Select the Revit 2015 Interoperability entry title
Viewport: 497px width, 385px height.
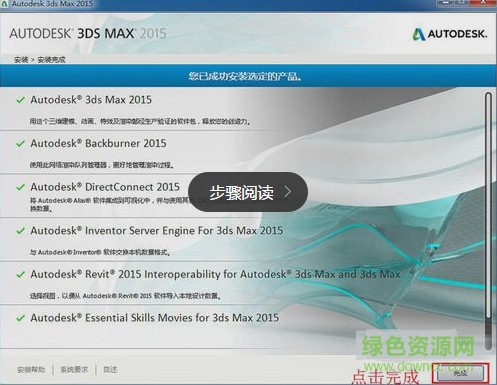point(215,274)
